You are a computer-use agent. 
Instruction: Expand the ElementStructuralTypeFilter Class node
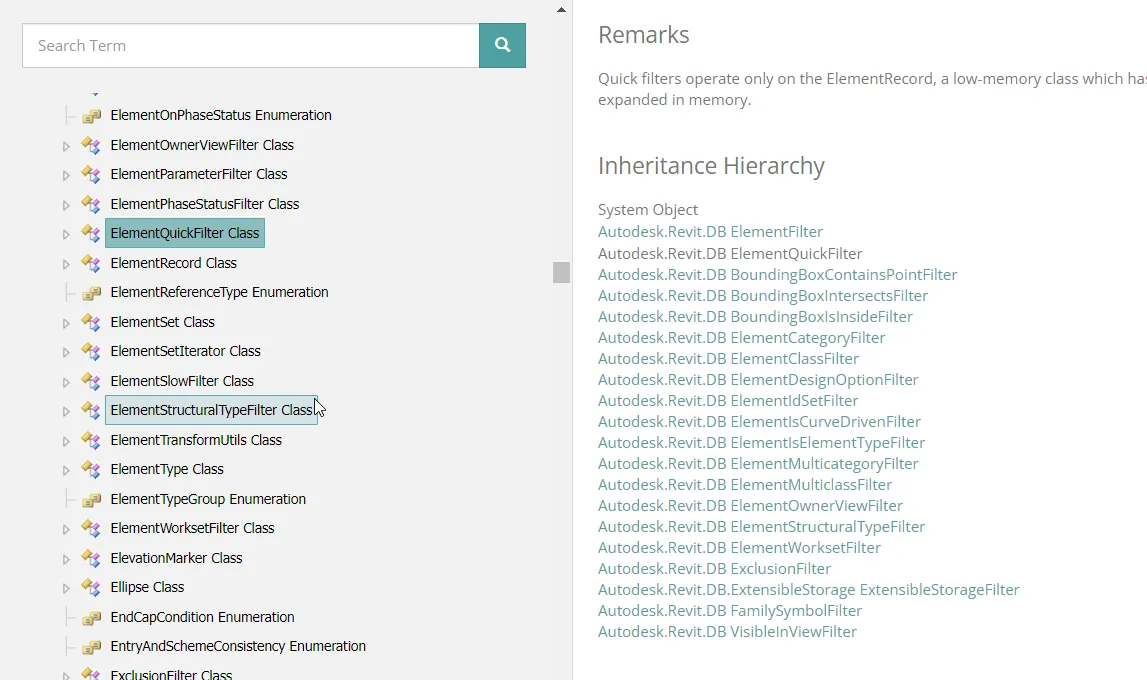(x=66, y=412)
